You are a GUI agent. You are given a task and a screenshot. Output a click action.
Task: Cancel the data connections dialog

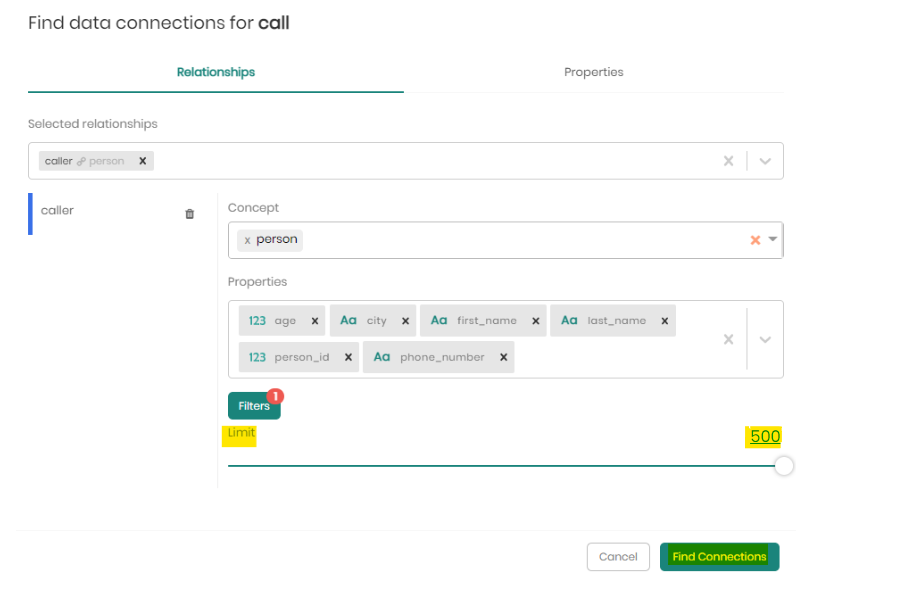pyautogui.click(x=618, y=557)
